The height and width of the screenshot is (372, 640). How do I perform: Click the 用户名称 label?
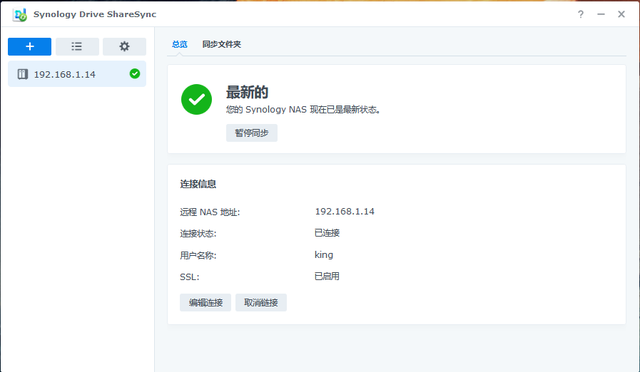(198, 255)
